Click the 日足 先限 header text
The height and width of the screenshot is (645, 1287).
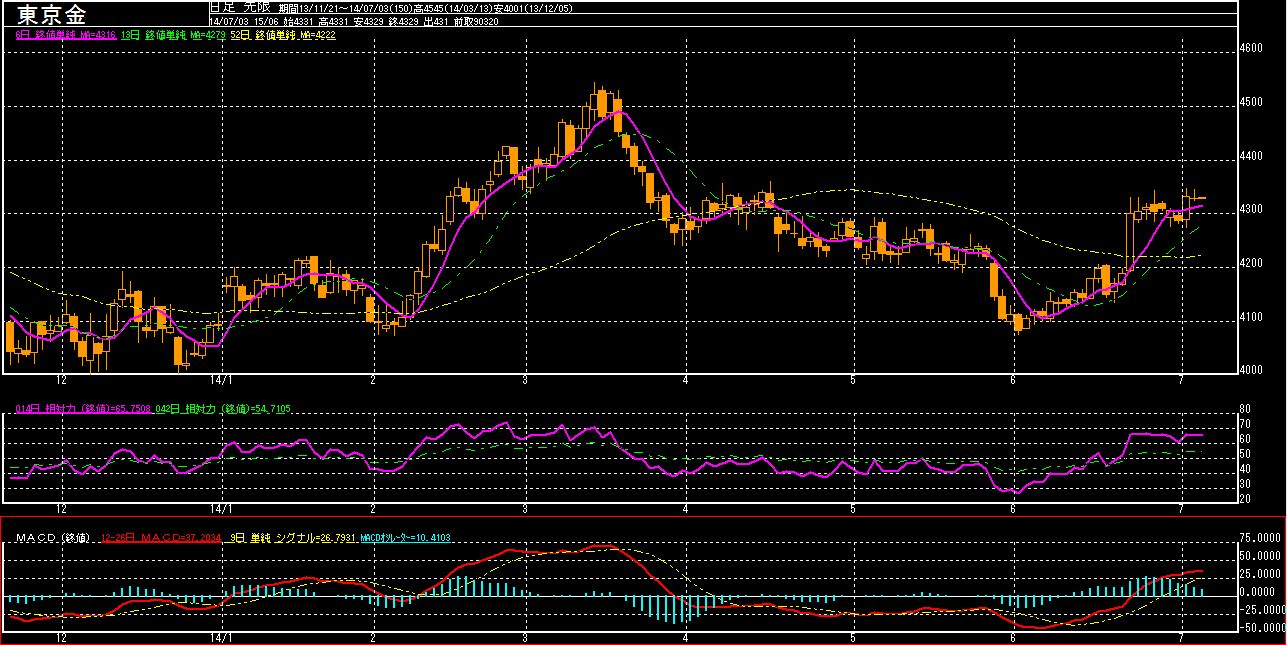click(240, 7)
